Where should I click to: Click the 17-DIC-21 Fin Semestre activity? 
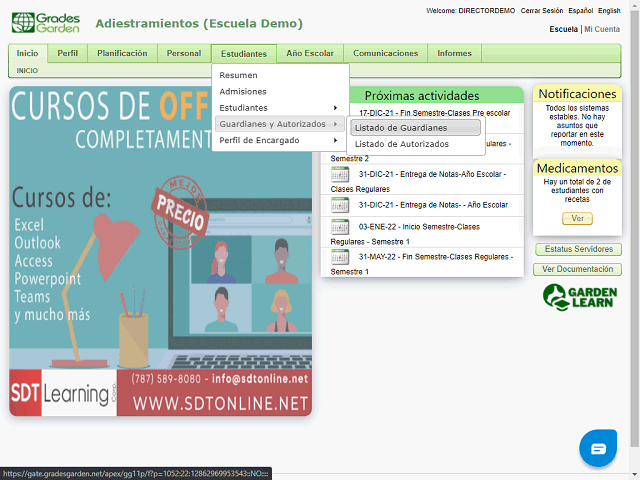tap(435, 113)
